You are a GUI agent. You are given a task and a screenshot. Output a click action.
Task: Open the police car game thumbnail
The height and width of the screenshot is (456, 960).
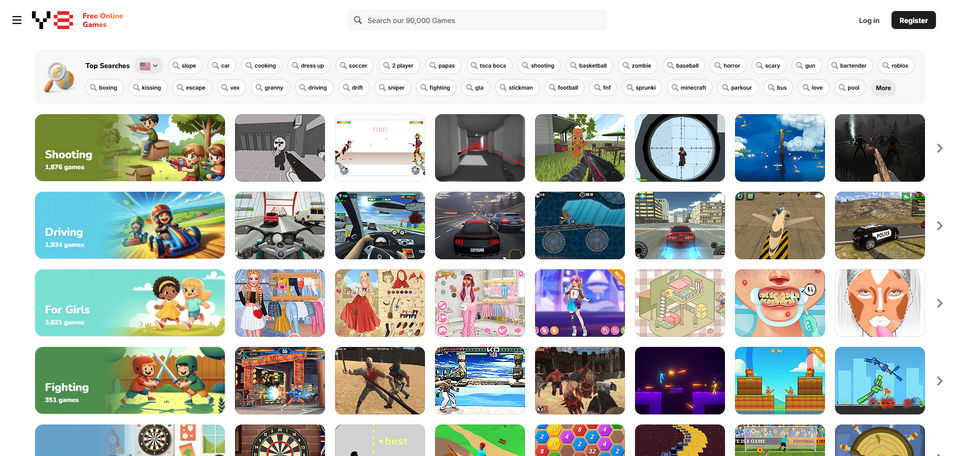[880, 225]
